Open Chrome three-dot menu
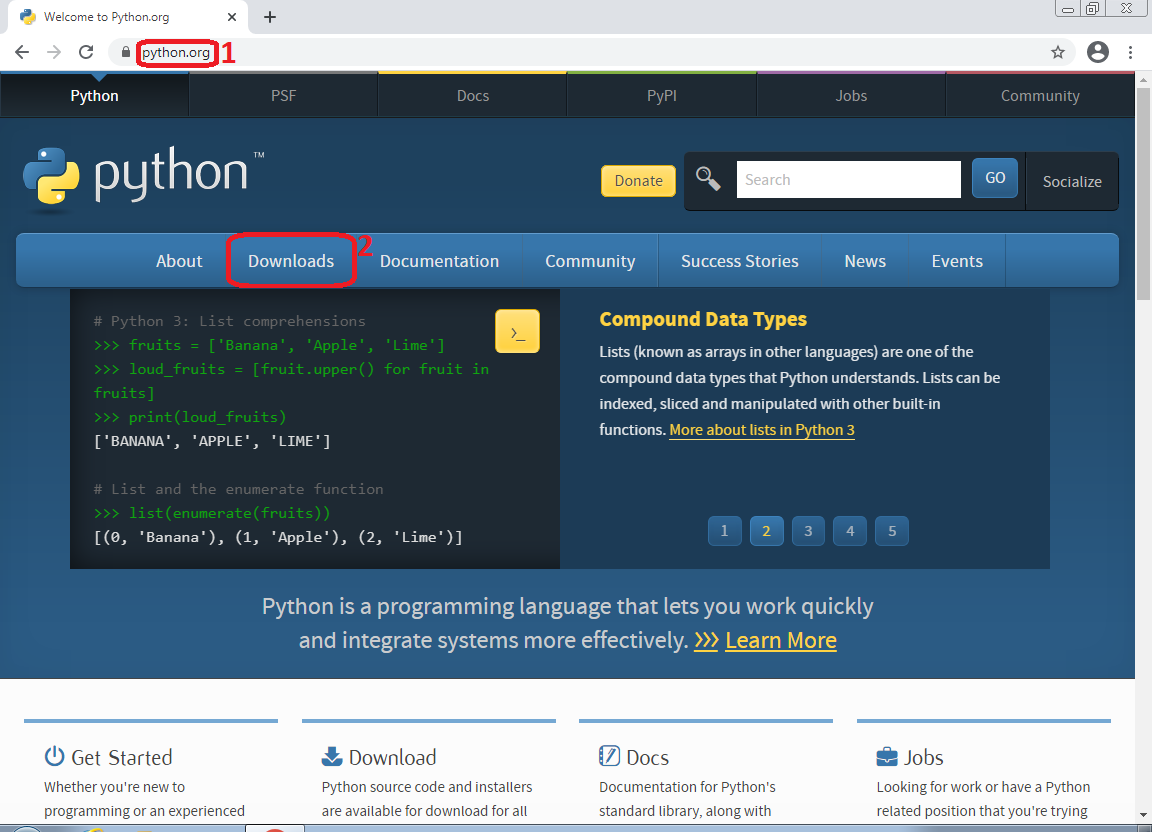 pos(1131,53)
